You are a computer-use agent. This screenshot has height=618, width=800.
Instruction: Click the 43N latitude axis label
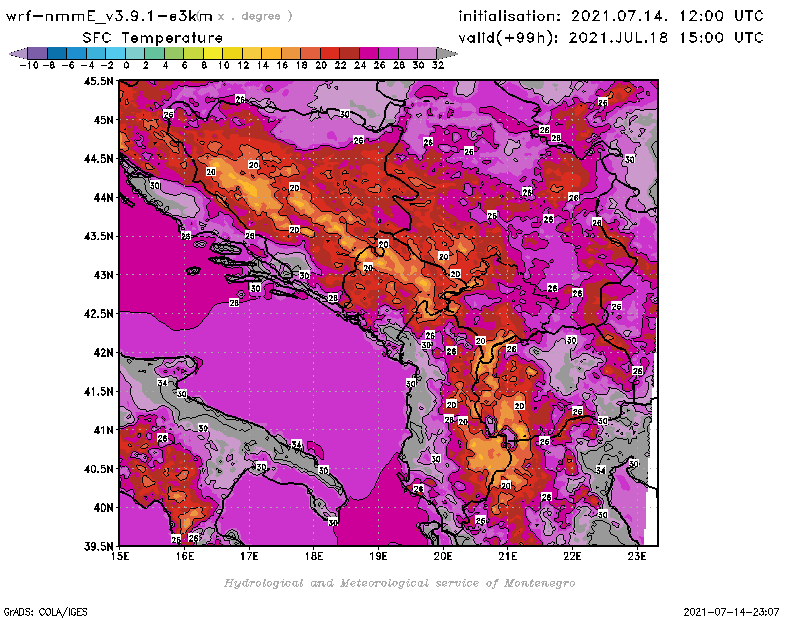pos(103,275)
